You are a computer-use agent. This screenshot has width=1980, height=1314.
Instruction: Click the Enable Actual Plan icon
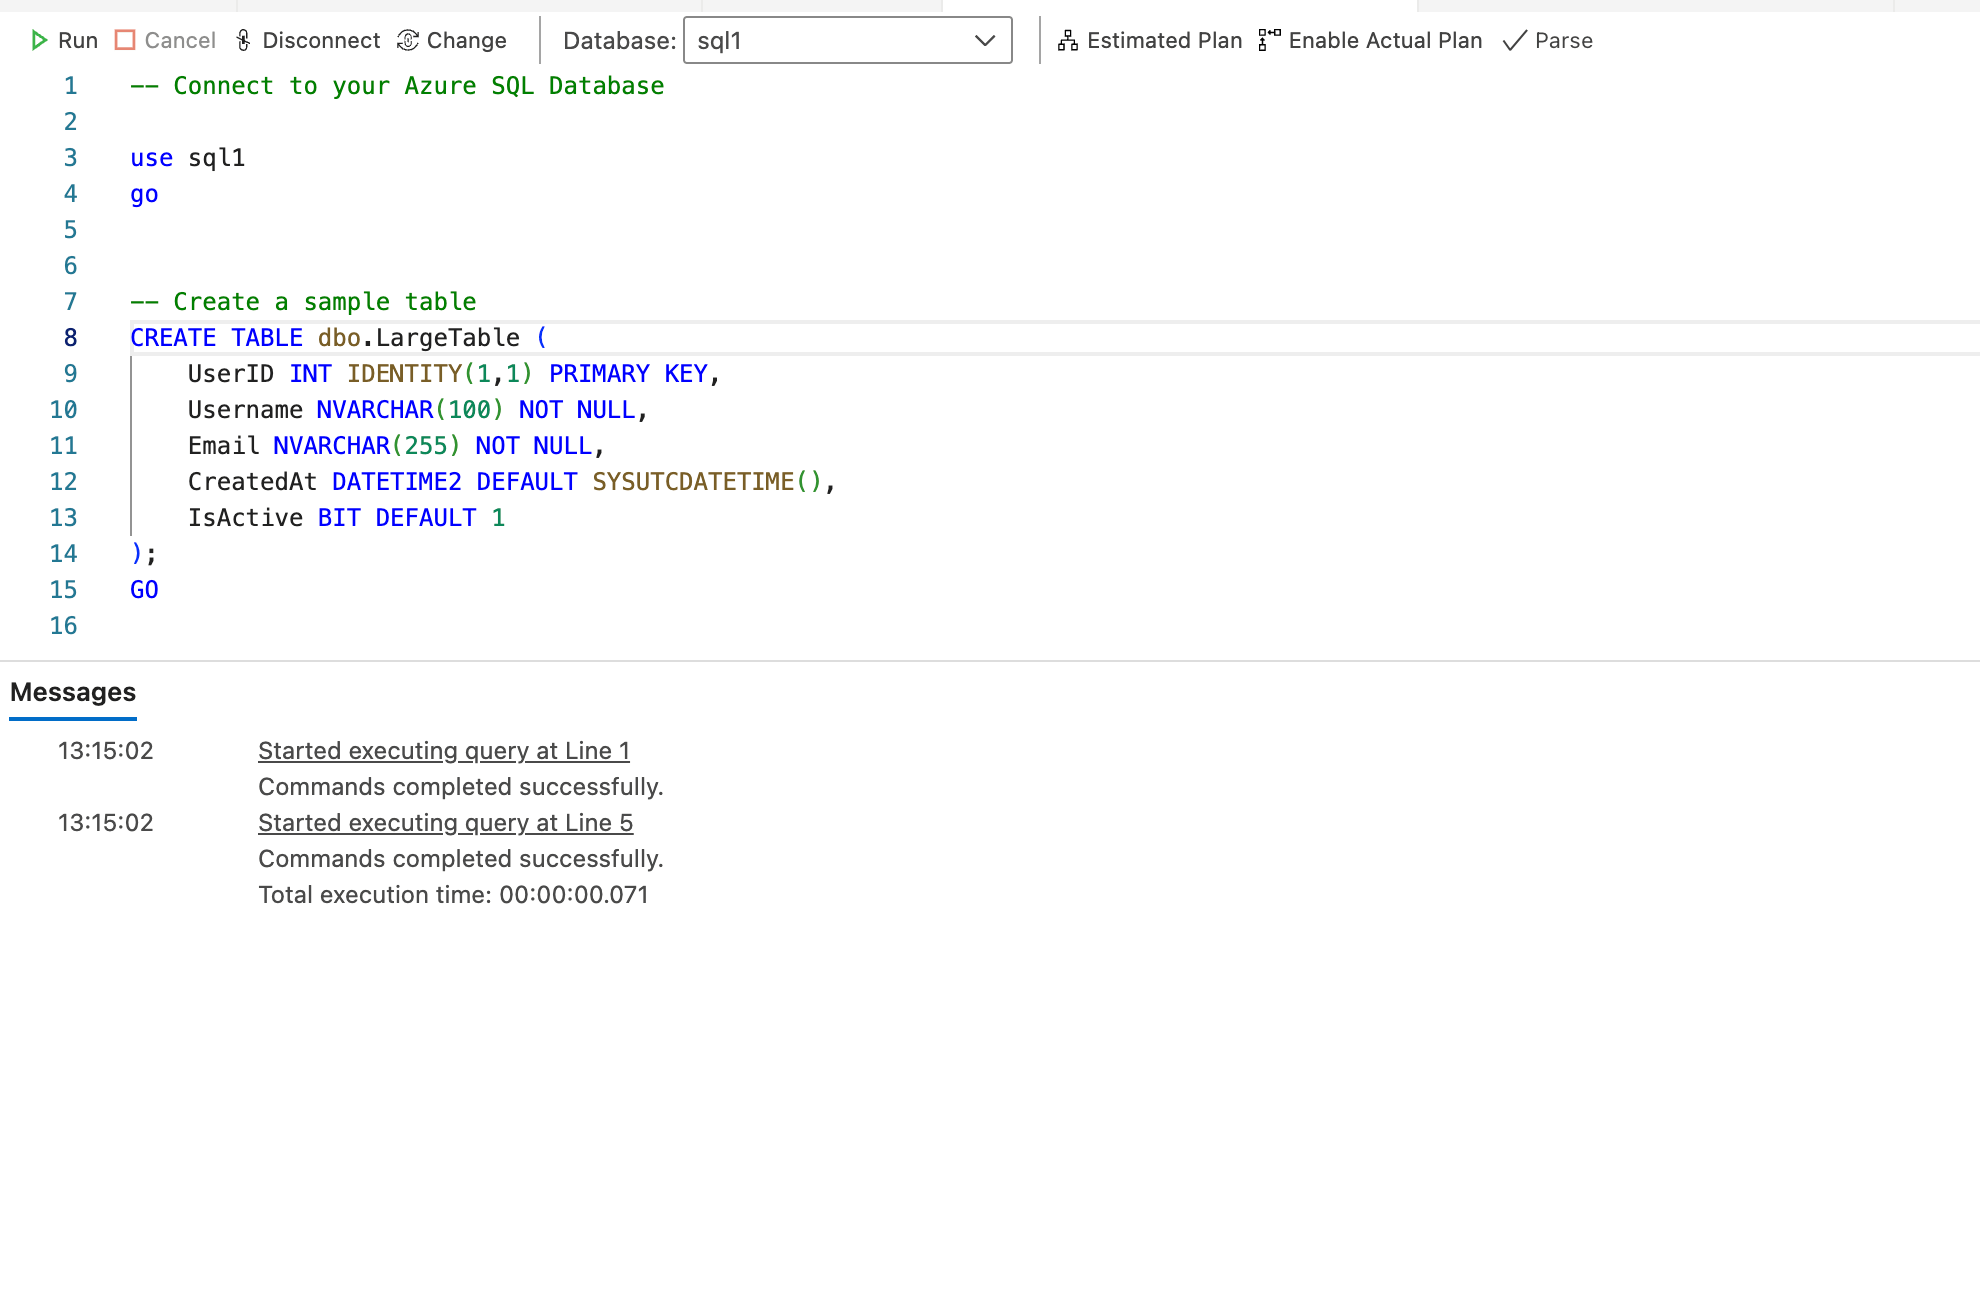pos(1269,40)
